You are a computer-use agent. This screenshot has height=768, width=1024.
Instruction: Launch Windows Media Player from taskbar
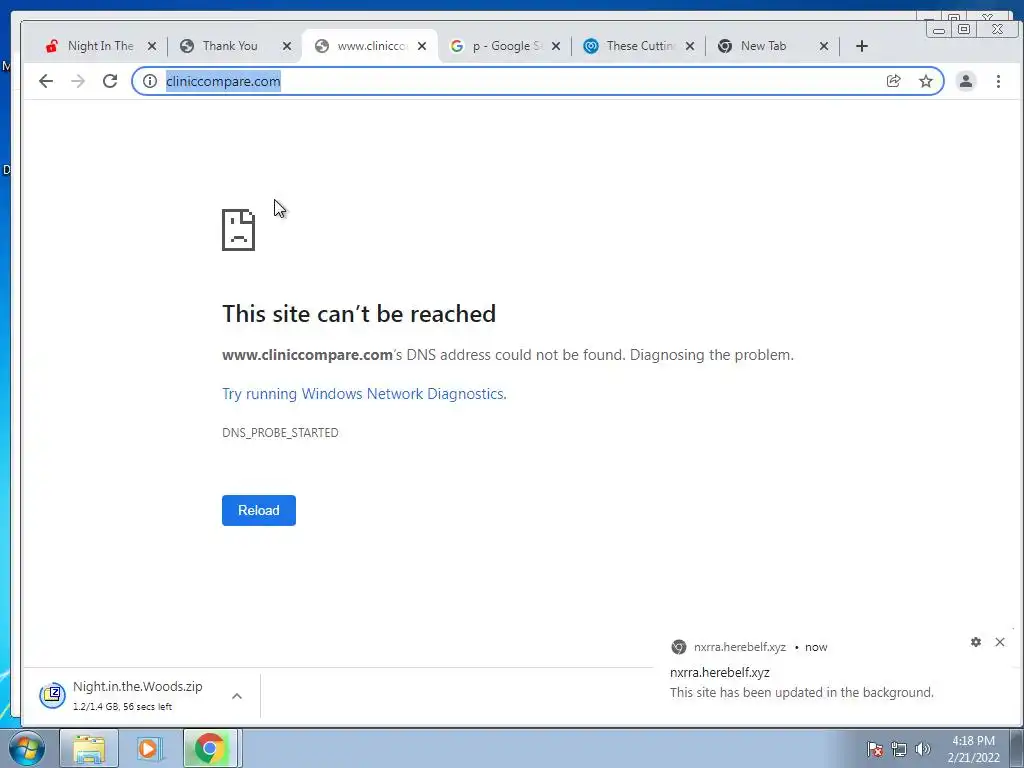point(150,748)
